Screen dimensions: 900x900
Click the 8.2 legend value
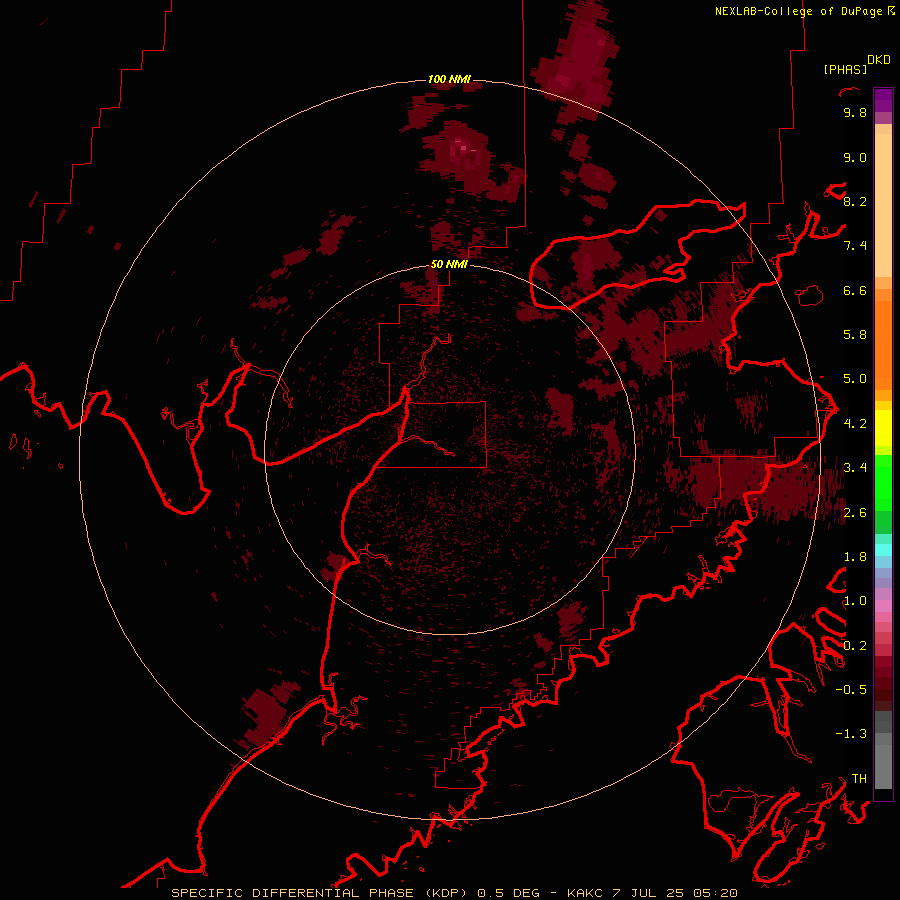tap(855, 201)
